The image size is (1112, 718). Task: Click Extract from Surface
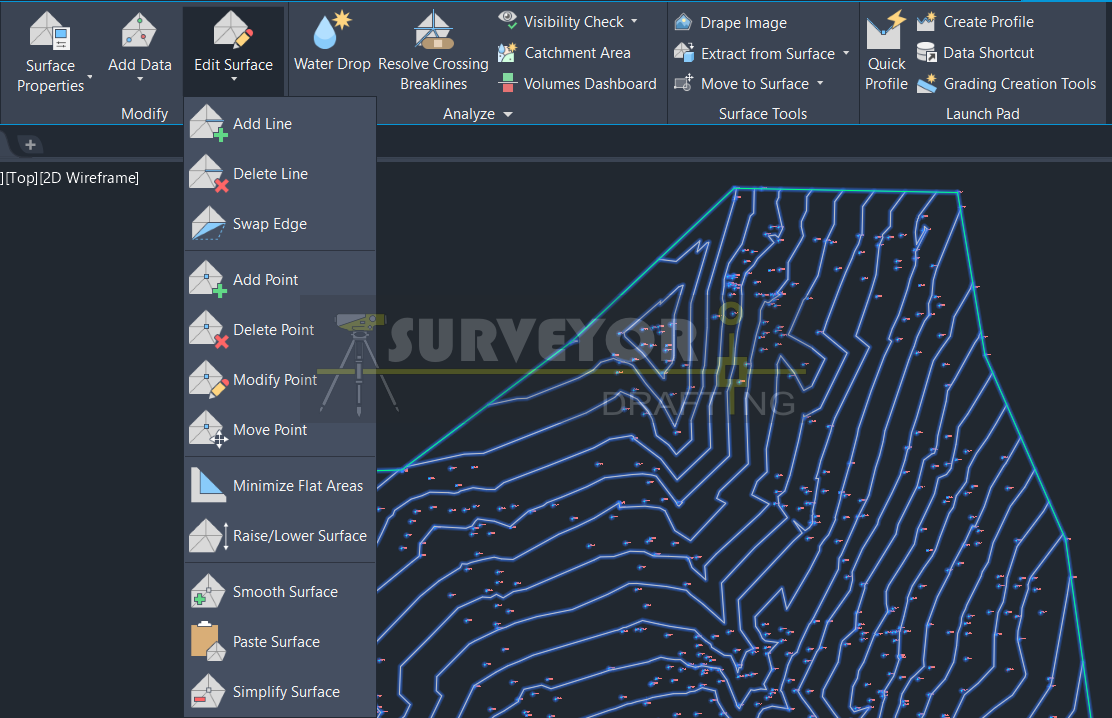point(766,53)
